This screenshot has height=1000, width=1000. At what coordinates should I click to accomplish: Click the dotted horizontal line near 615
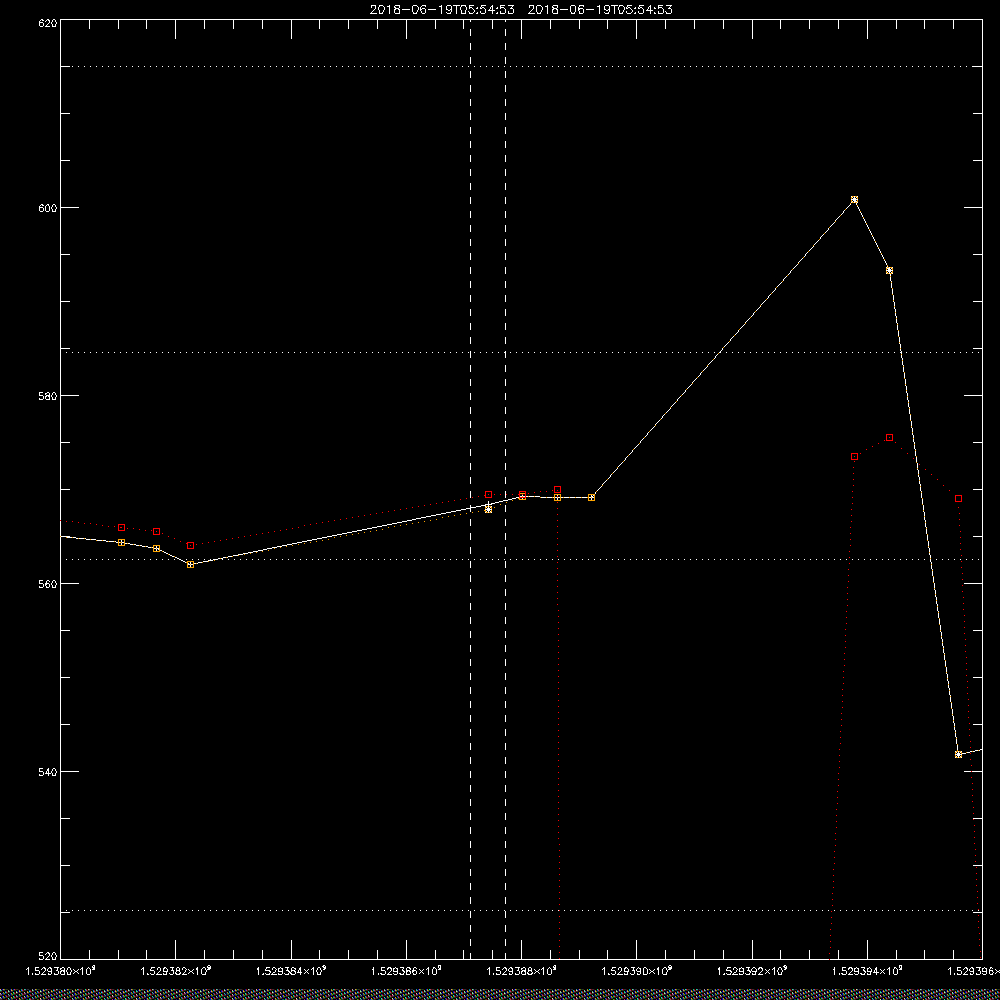pos(521,66)
